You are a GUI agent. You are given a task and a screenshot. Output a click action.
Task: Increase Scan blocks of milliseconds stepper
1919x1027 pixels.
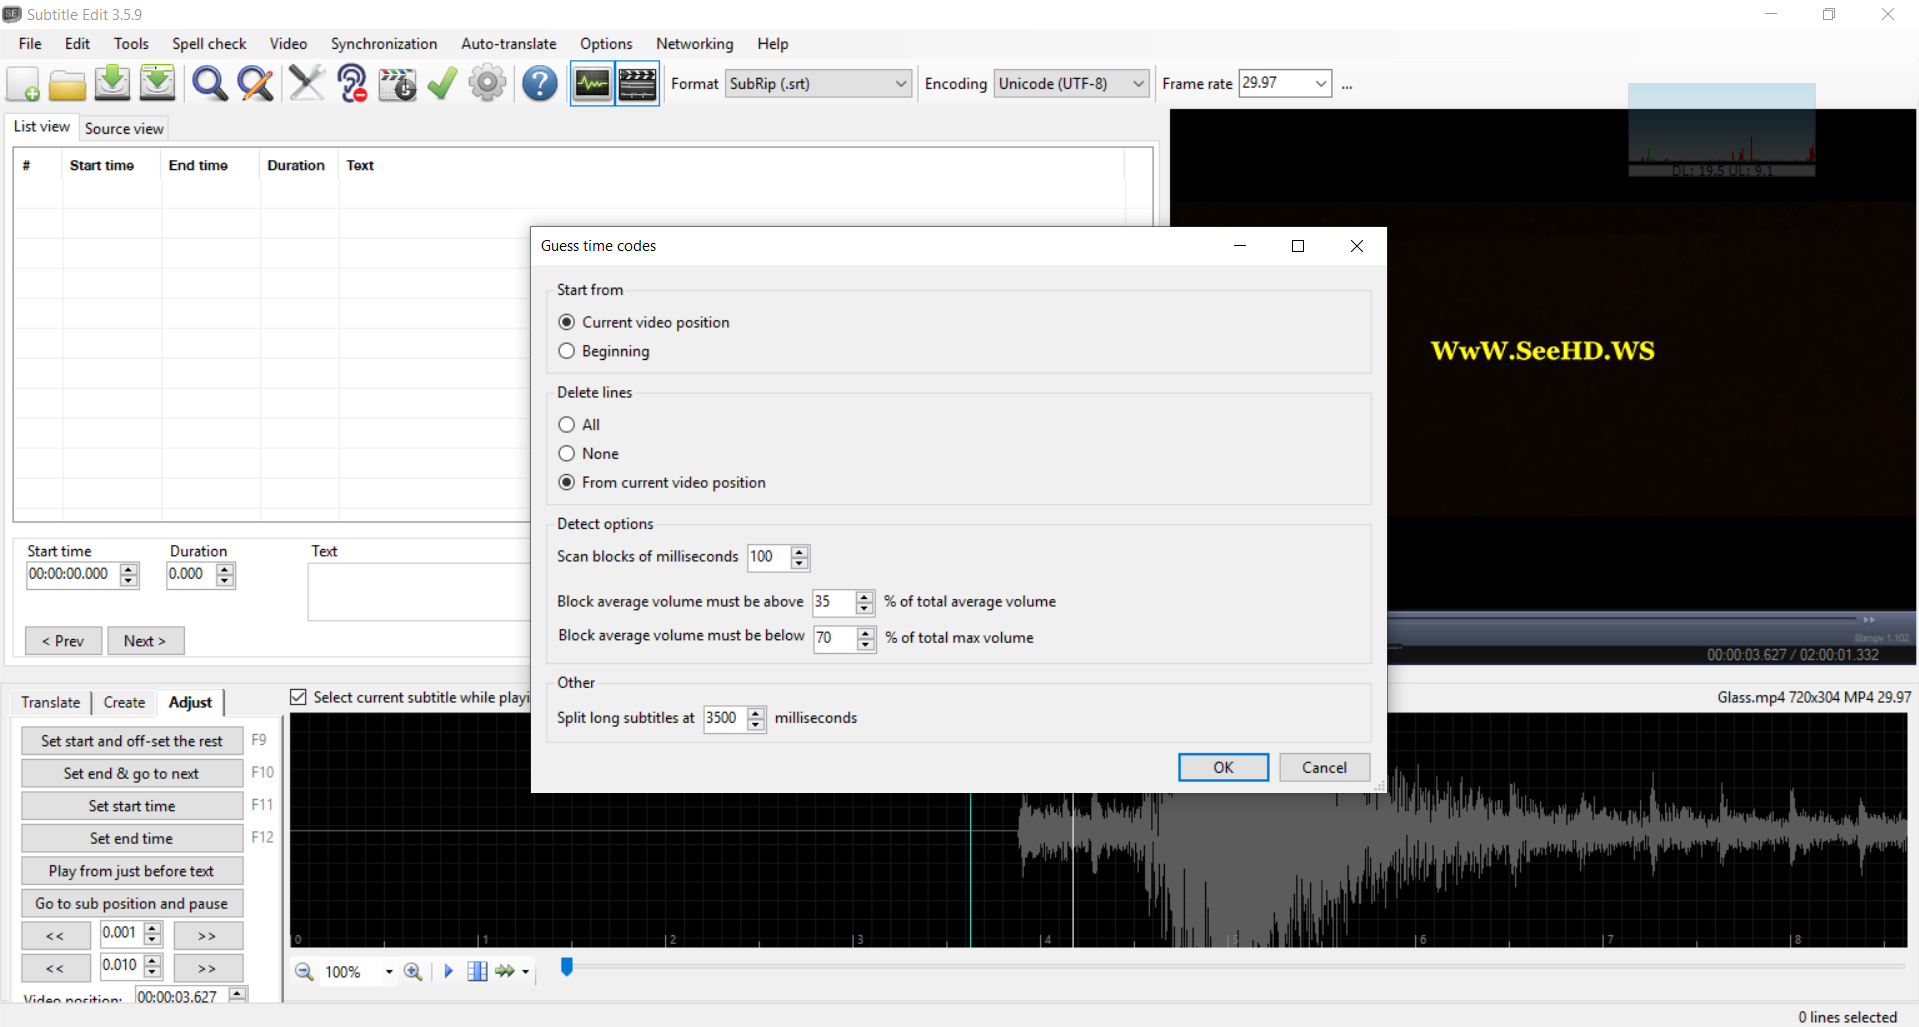tap(799, 552)
